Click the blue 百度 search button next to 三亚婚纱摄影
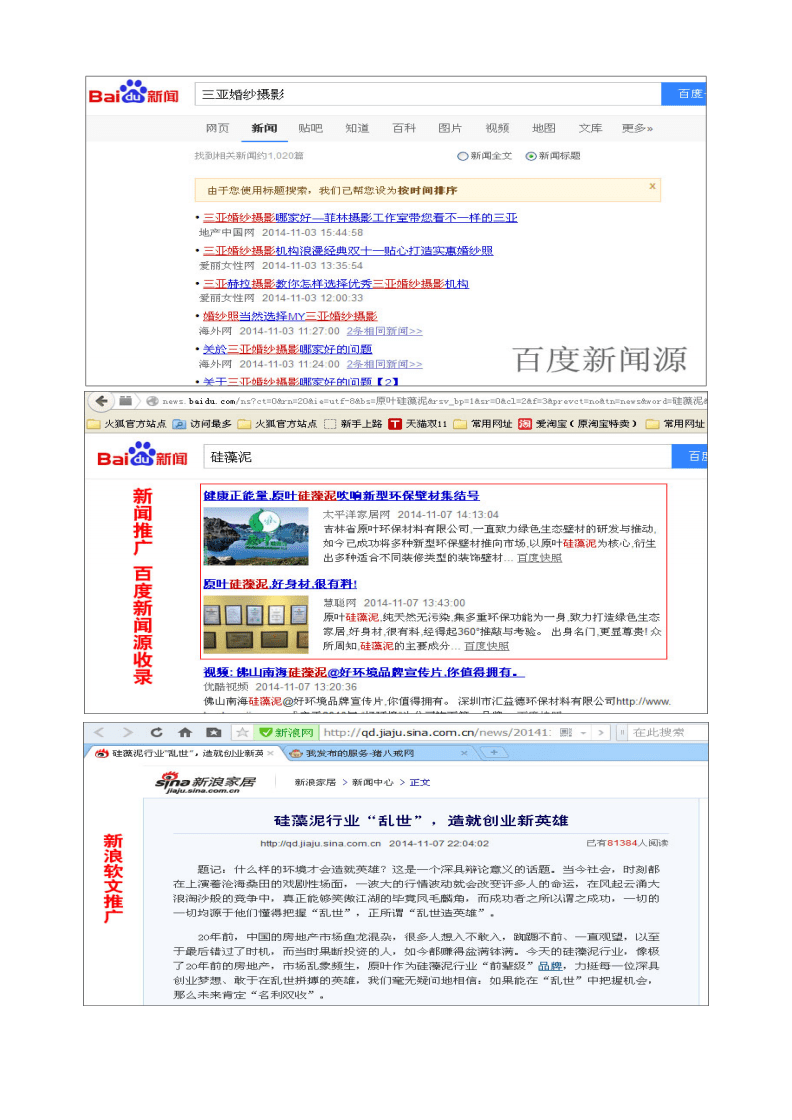This screenshot has height=1120, width=792. (683, 94)
